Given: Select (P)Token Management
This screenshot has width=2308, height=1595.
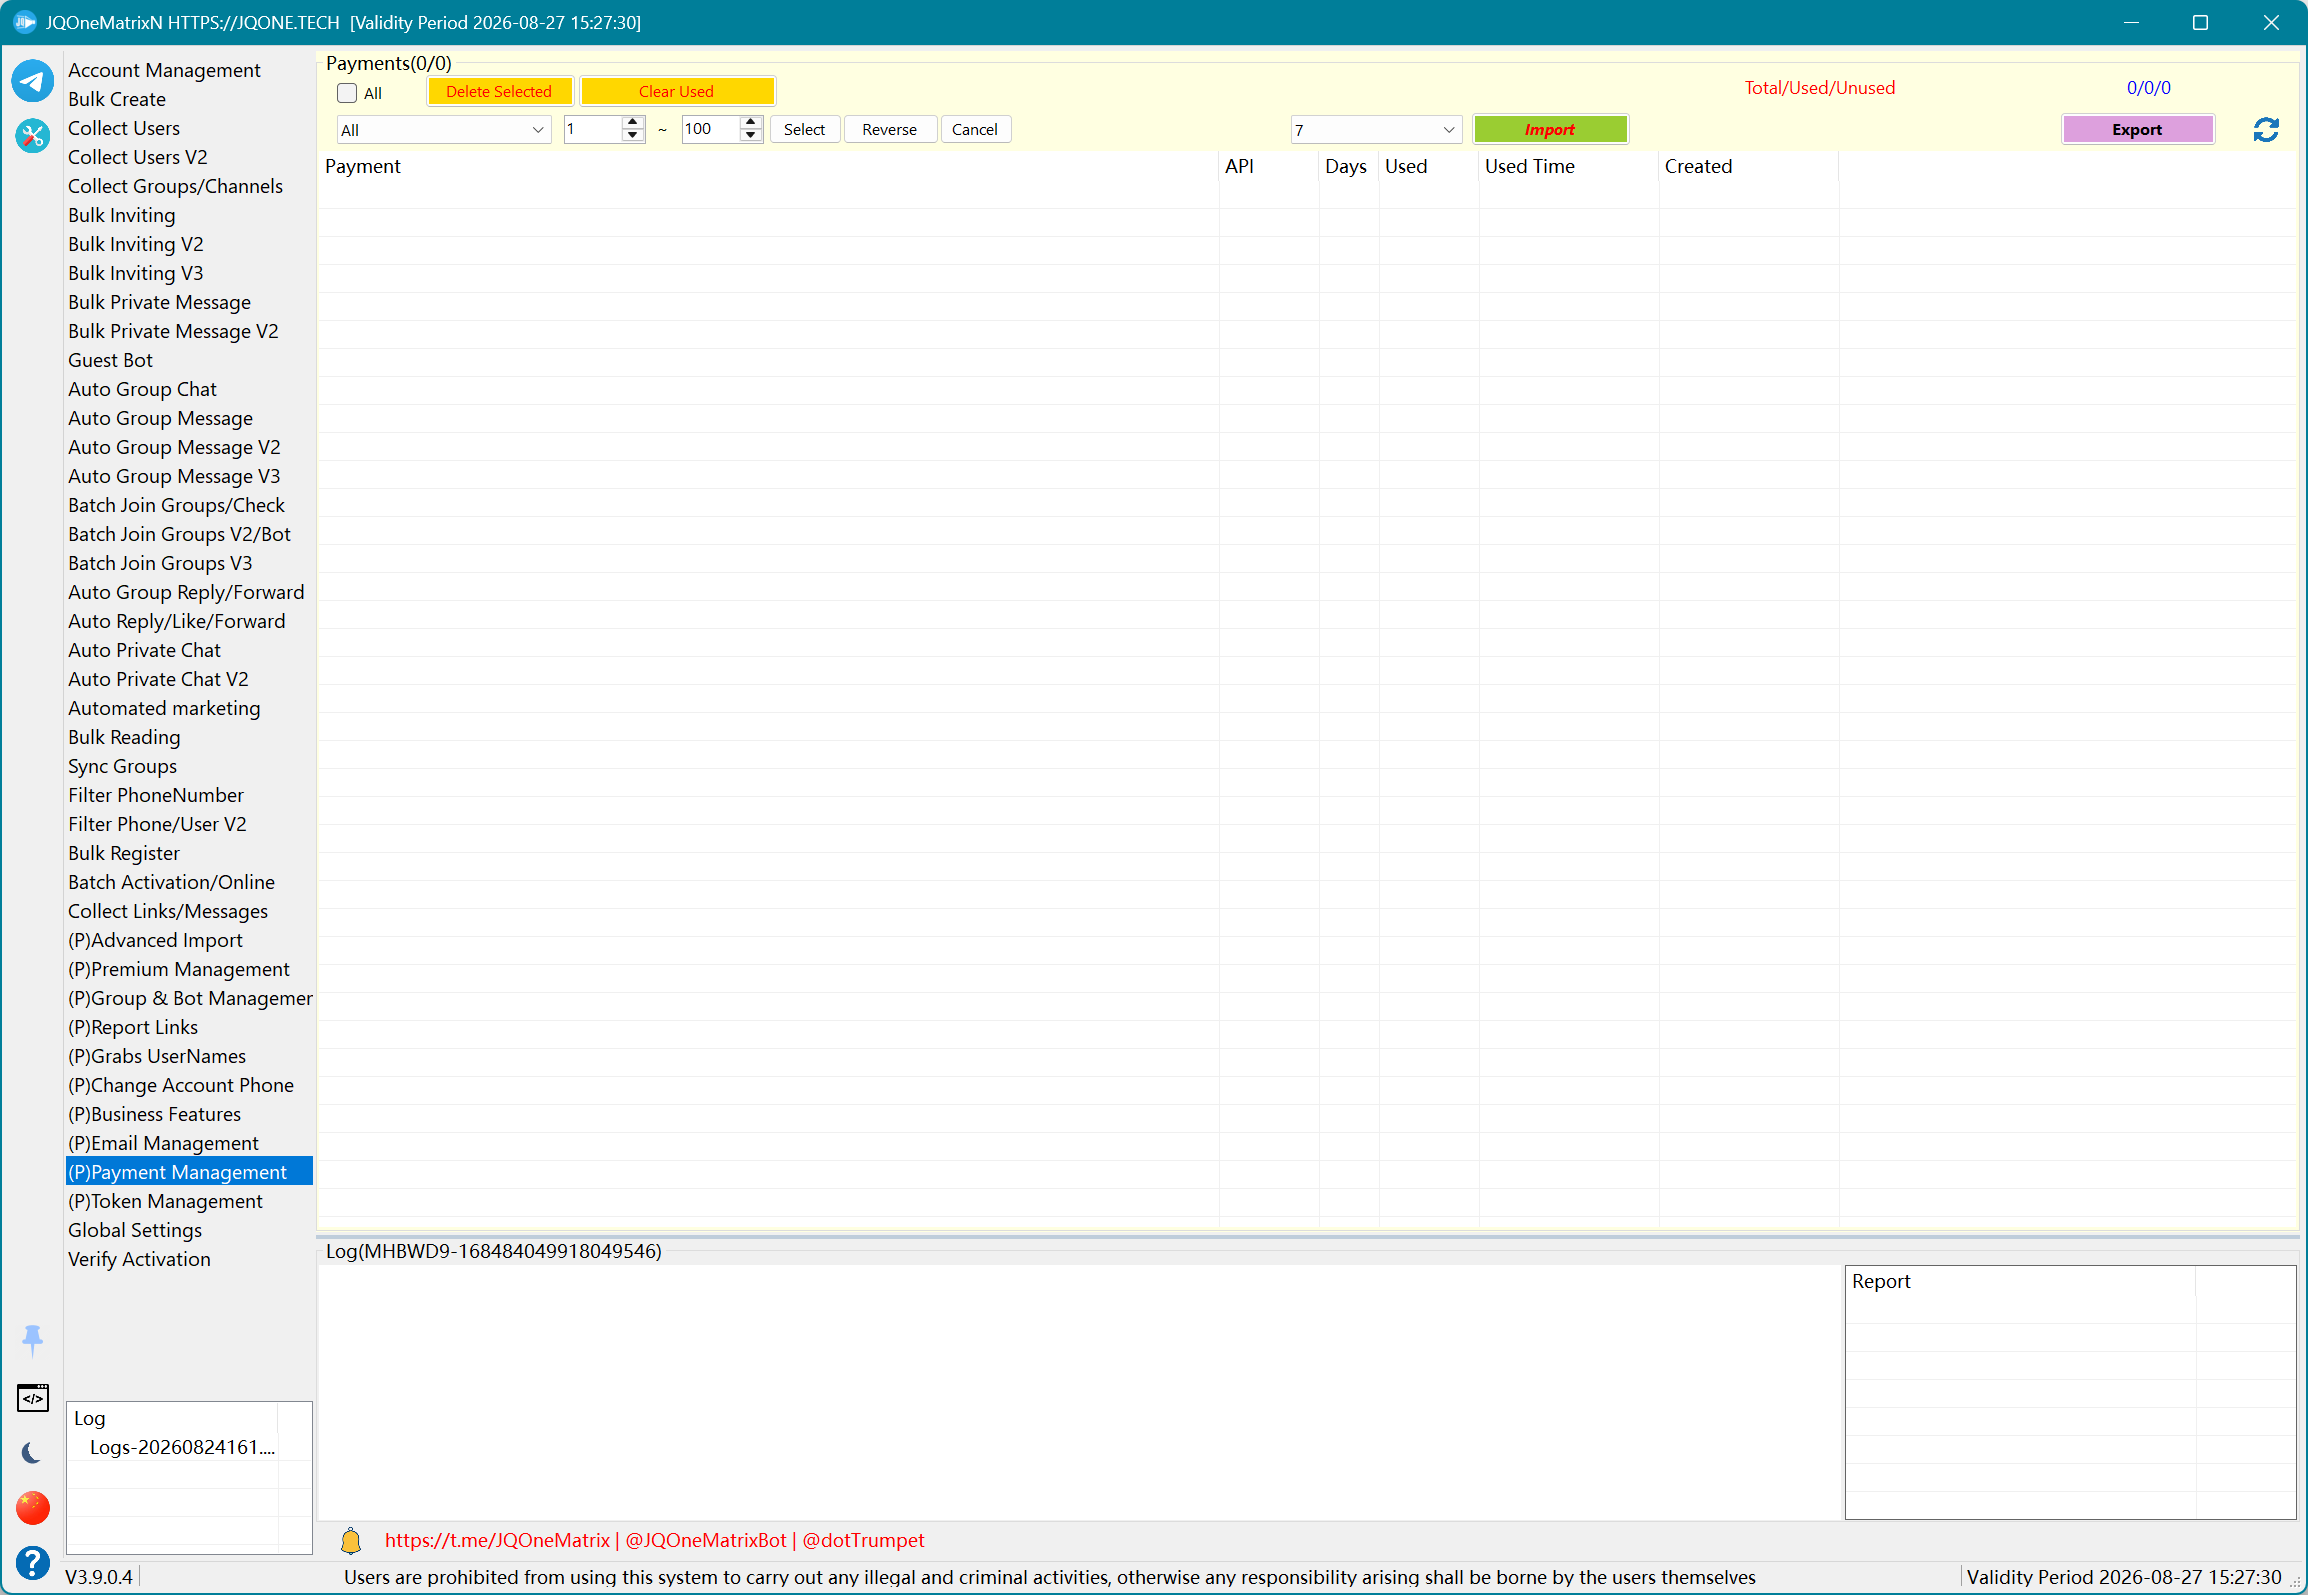Looking at the screenshot, I should click(165, 1201).
